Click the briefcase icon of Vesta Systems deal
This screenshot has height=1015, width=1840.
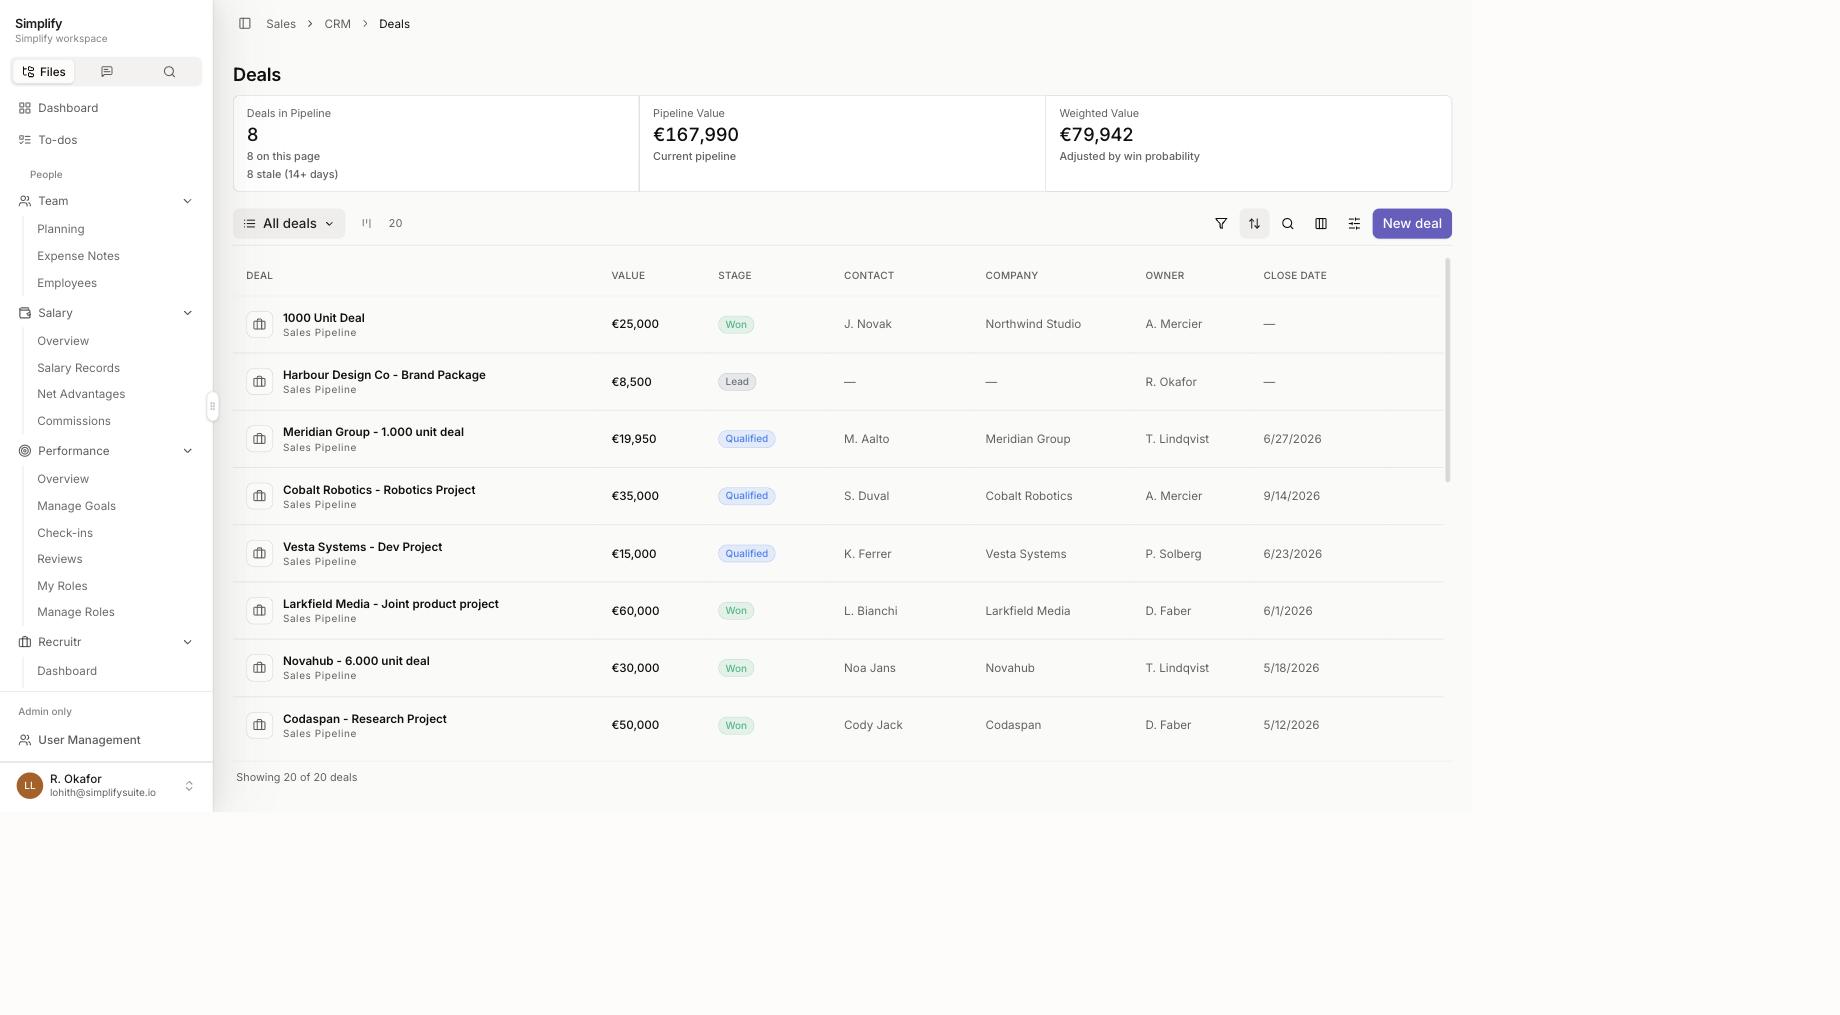point(259,554)
